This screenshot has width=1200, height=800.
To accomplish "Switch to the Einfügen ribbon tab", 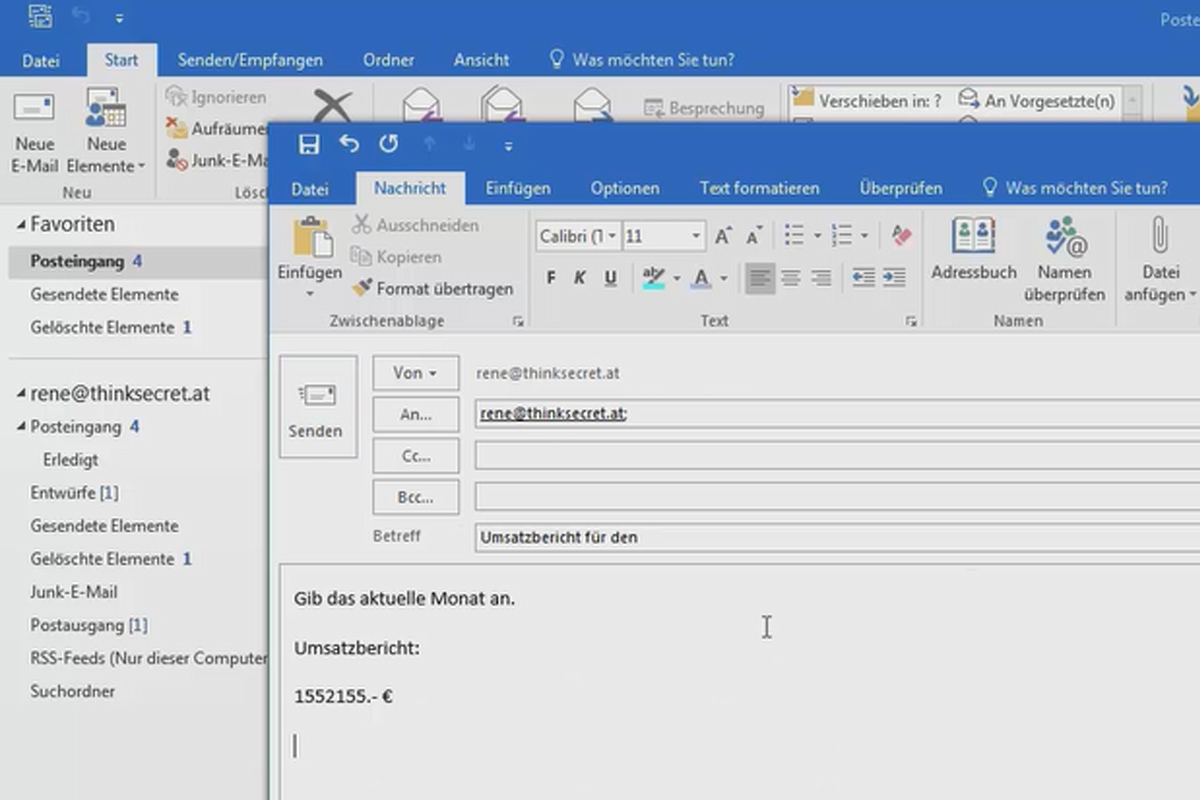I will pyautogui.click(x=518, y=187).
